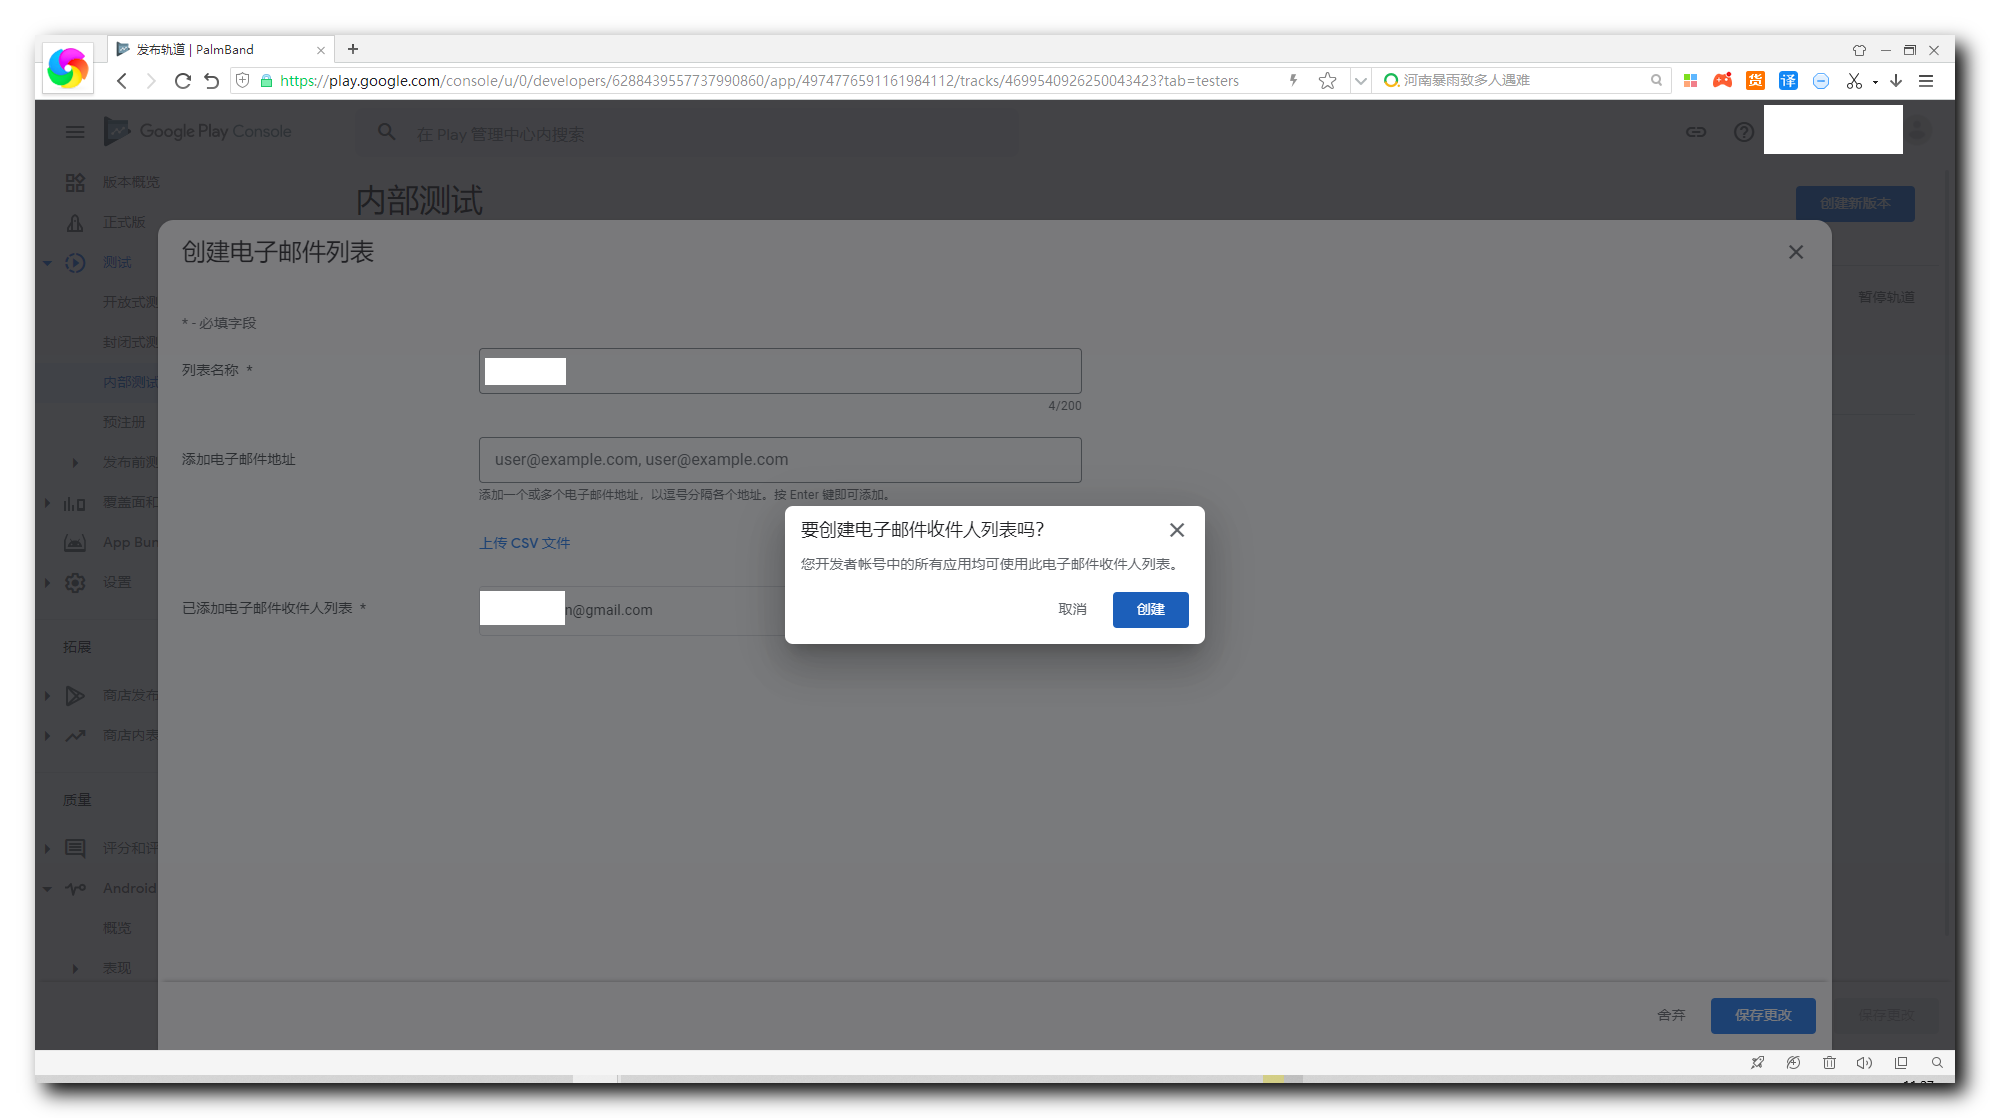Close the 创建电子邮件列表 panel
Viewport: 1990px width, 1118px height.
[1796, 252]
